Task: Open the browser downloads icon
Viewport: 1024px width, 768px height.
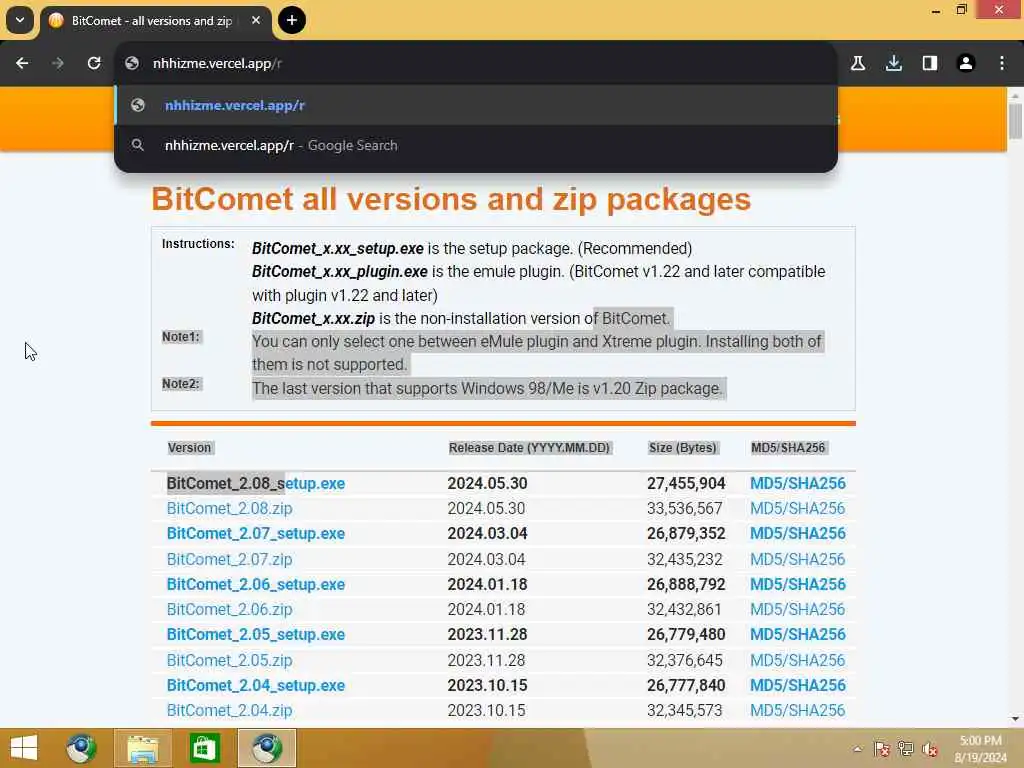Action: tap(894, 63)
